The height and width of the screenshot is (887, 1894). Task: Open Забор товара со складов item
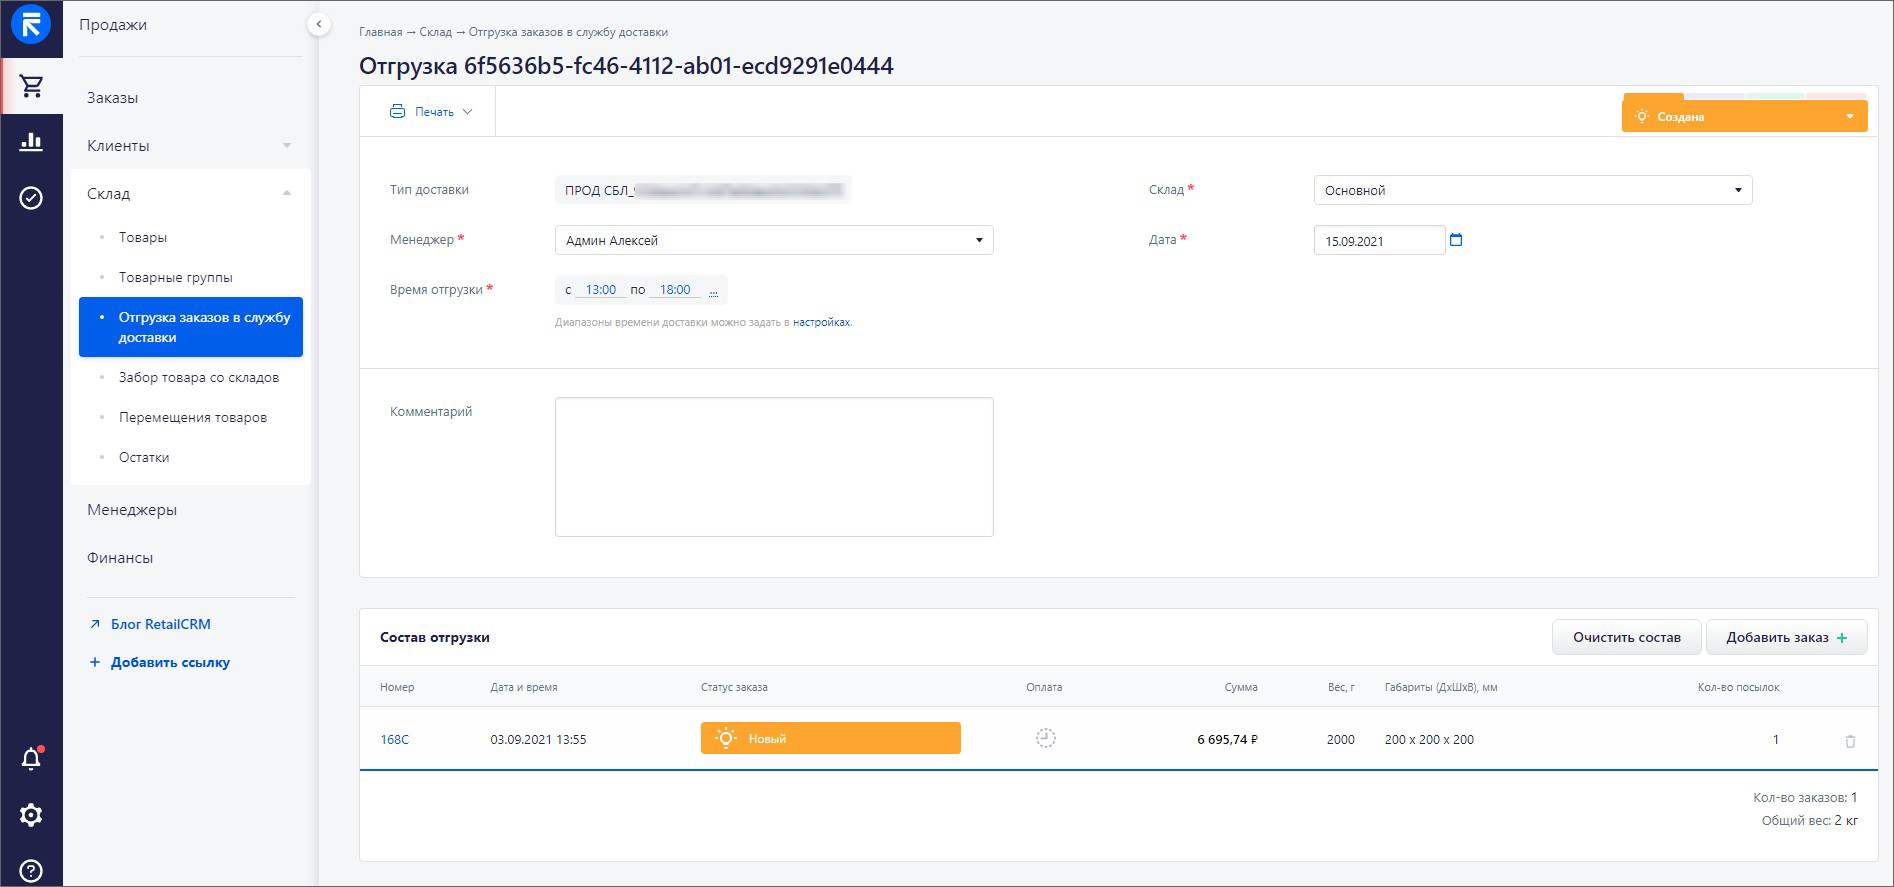tap(199, 377)
